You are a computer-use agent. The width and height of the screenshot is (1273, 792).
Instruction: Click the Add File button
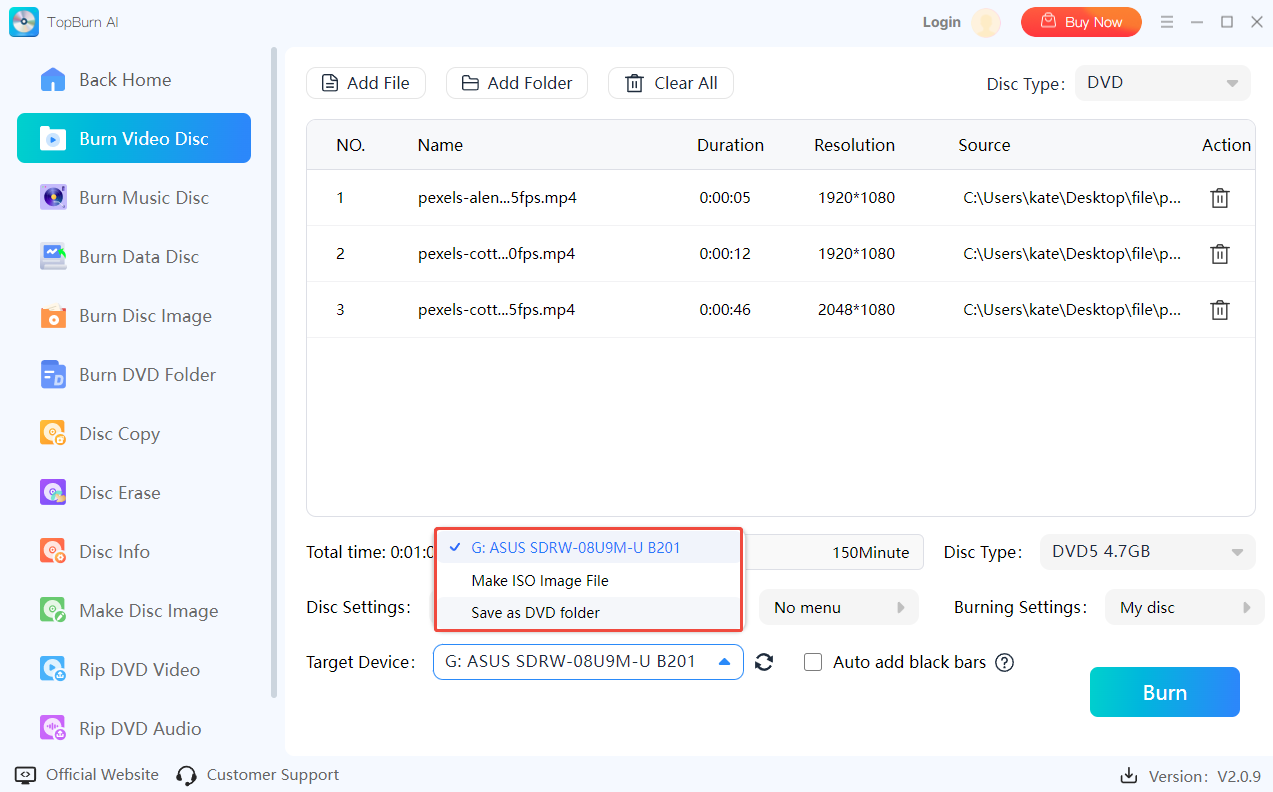pyautogui.click(x=366, y=83)
